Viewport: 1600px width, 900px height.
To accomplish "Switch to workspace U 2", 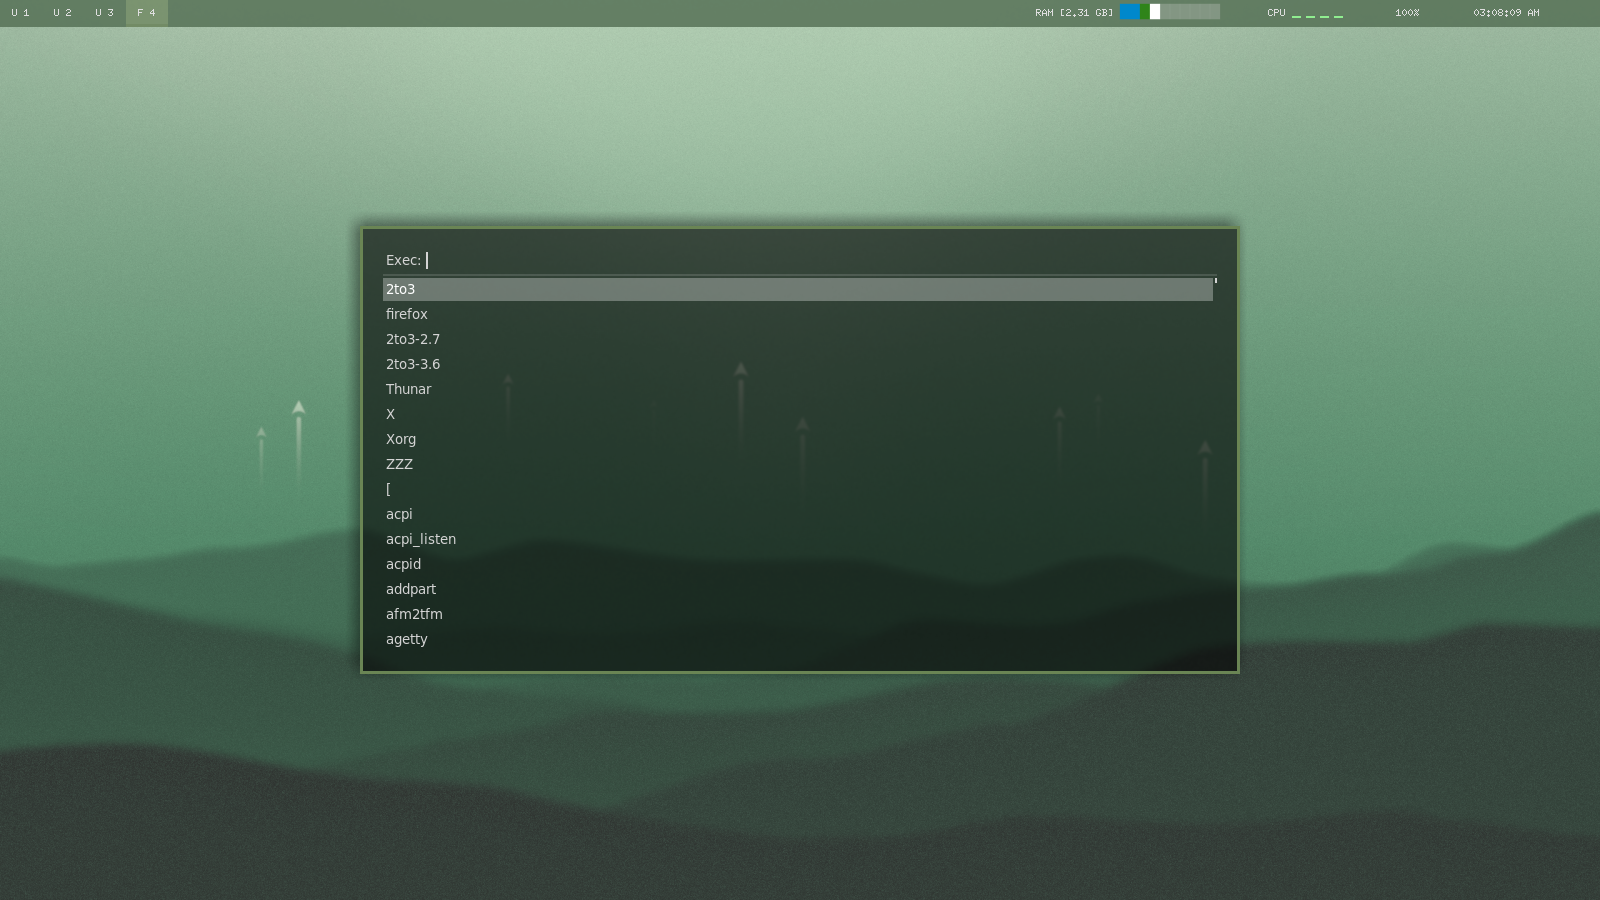I will point(63,13).
